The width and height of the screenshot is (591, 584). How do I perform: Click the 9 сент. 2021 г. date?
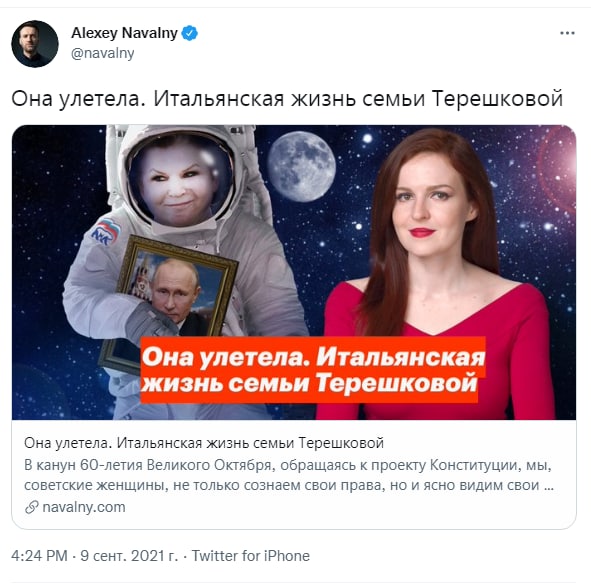tap(129, 556)
